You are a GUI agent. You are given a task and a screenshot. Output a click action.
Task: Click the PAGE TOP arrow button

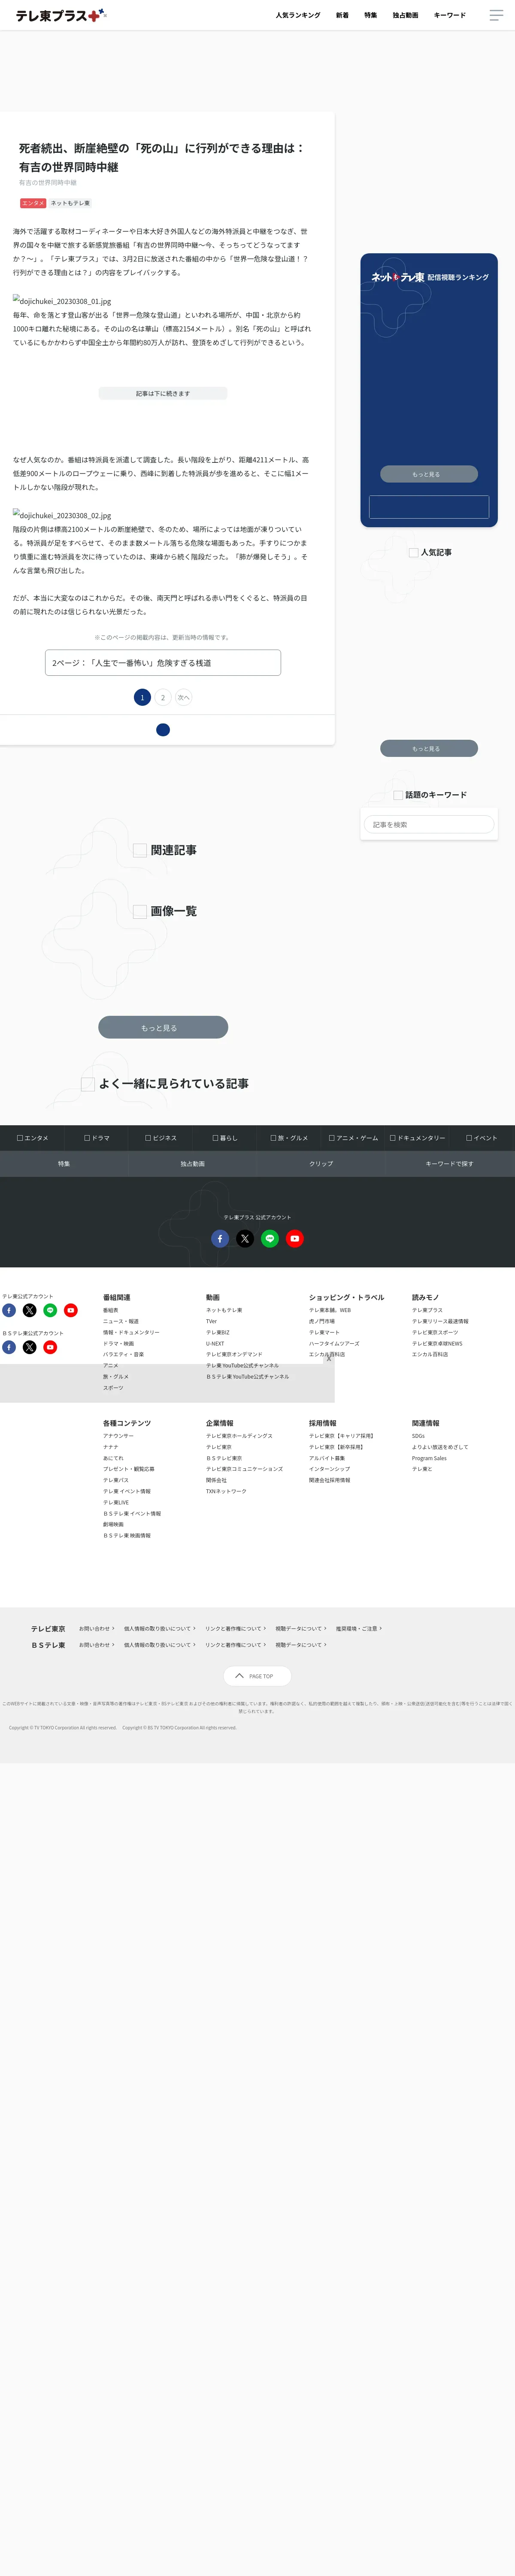(257, 1676)
